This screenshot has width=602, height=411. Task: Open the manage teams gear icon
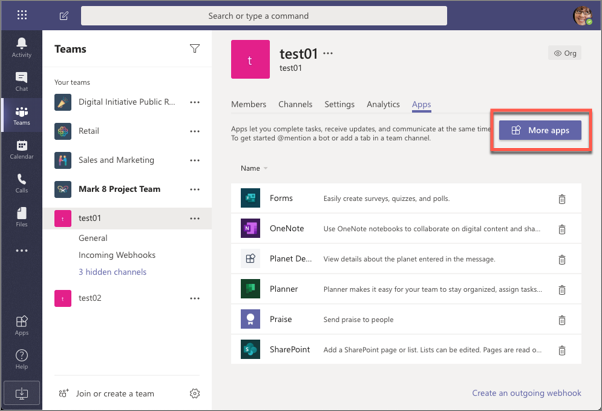(195, 393)
